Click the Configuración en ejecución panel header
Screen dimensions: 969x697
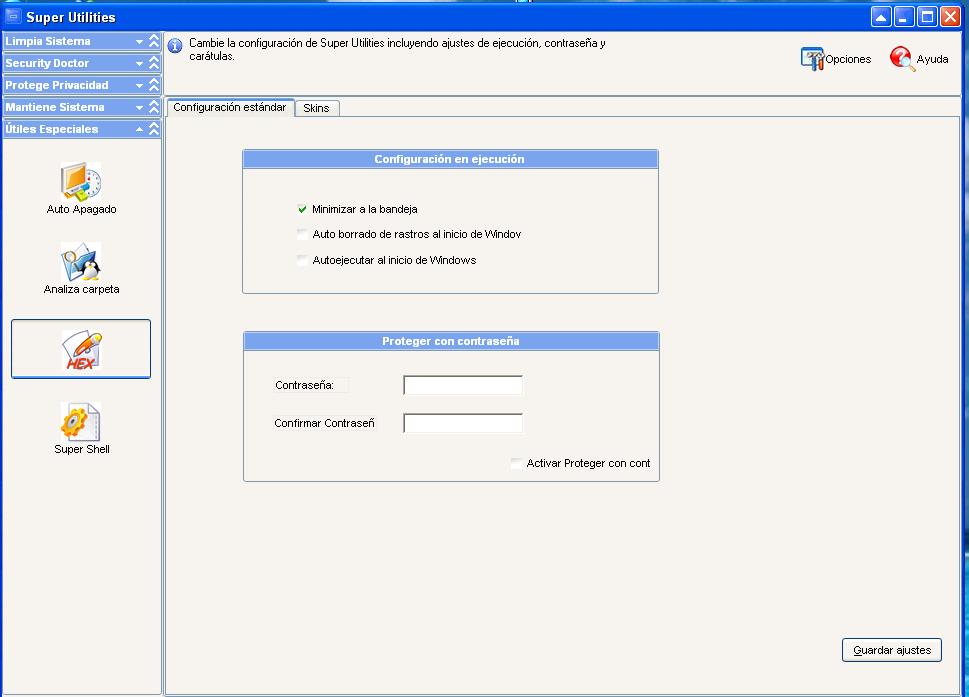pyautogui.click(x=450, y=159)
